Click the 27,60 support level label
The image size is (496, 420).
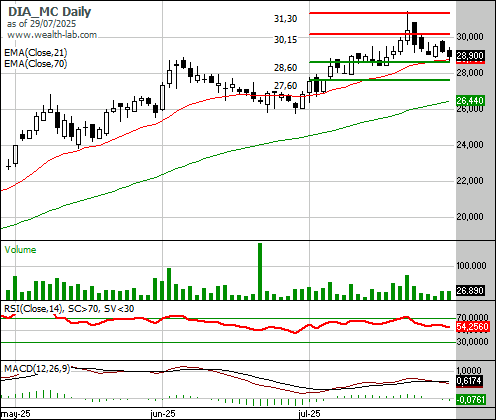click(285, 86)
